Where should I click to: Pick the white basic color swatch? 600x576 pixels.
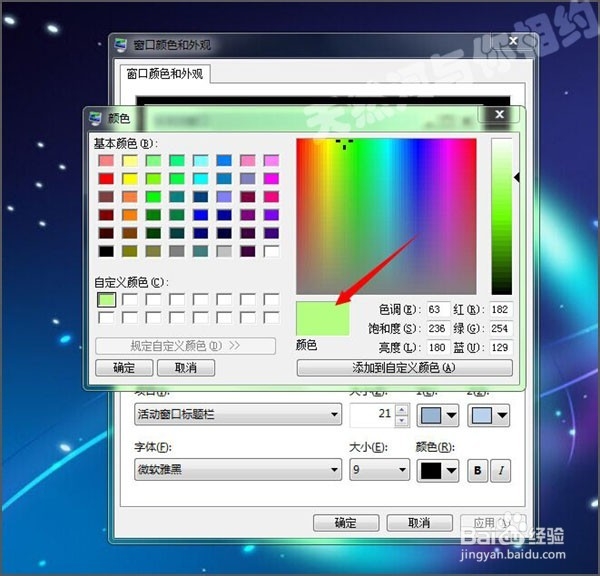(271, 251)
